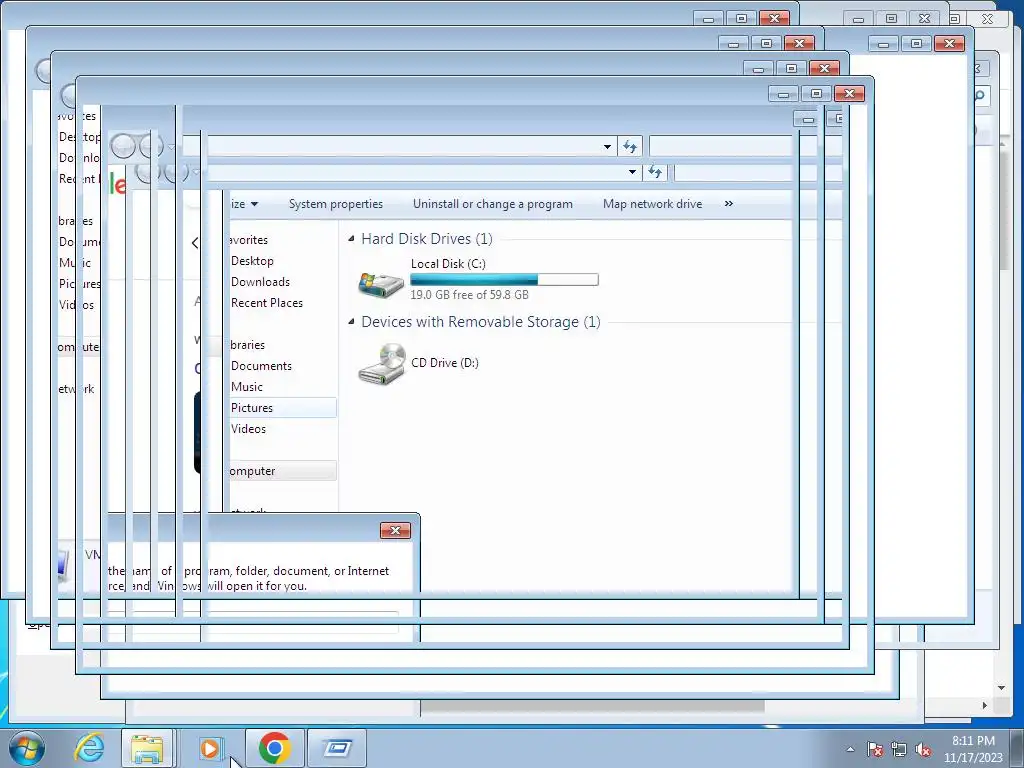Screen dimensions: 1024x768
Task: Minimize the frontmost Explorer window
Action: [784, 94]
